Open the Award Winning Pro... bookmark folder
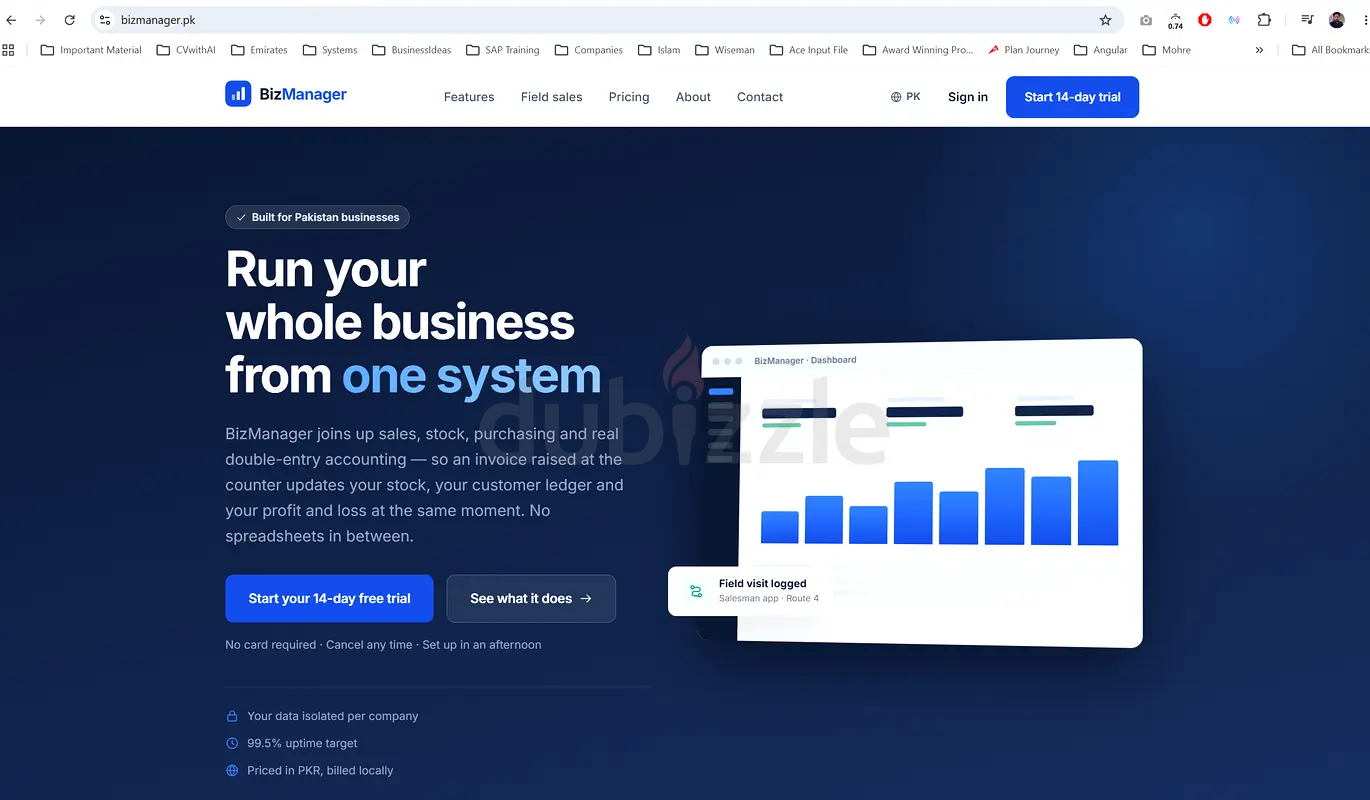The width and height of the screenshot is (1370, 800). tap(918, 50)
